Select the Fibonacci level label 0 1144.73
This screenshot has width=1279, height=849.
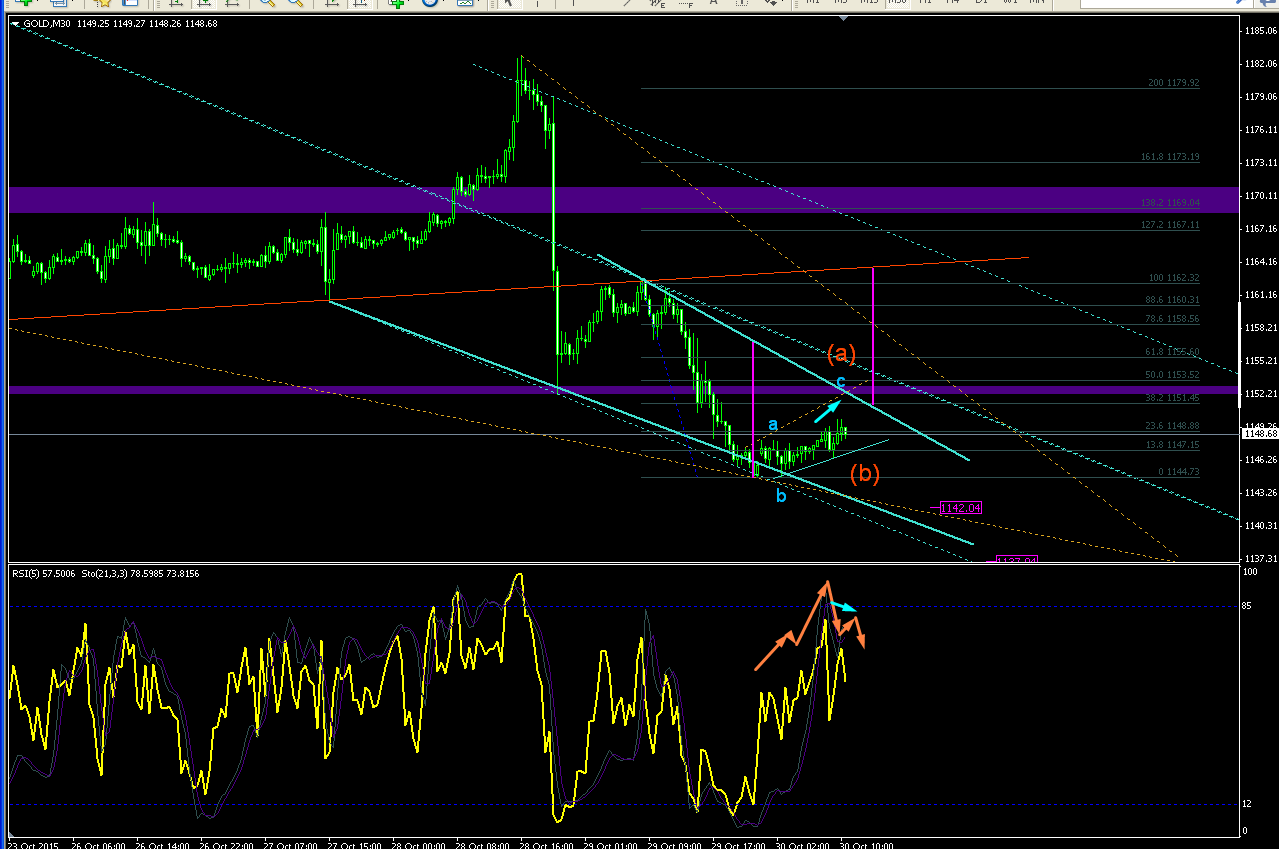click(1178, 471)
